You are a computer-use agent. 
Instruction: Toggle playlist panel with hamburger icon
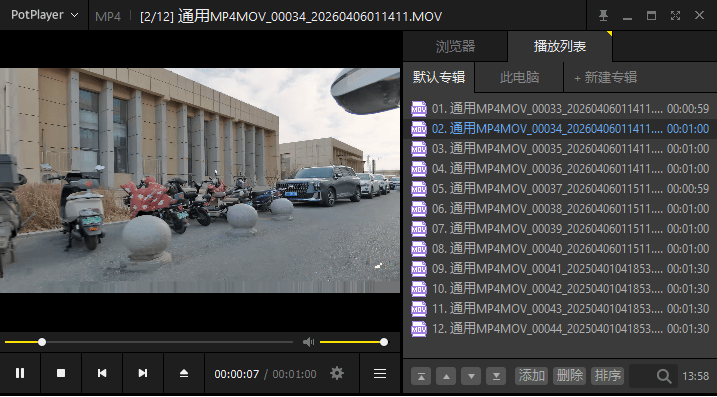(380, 374)
